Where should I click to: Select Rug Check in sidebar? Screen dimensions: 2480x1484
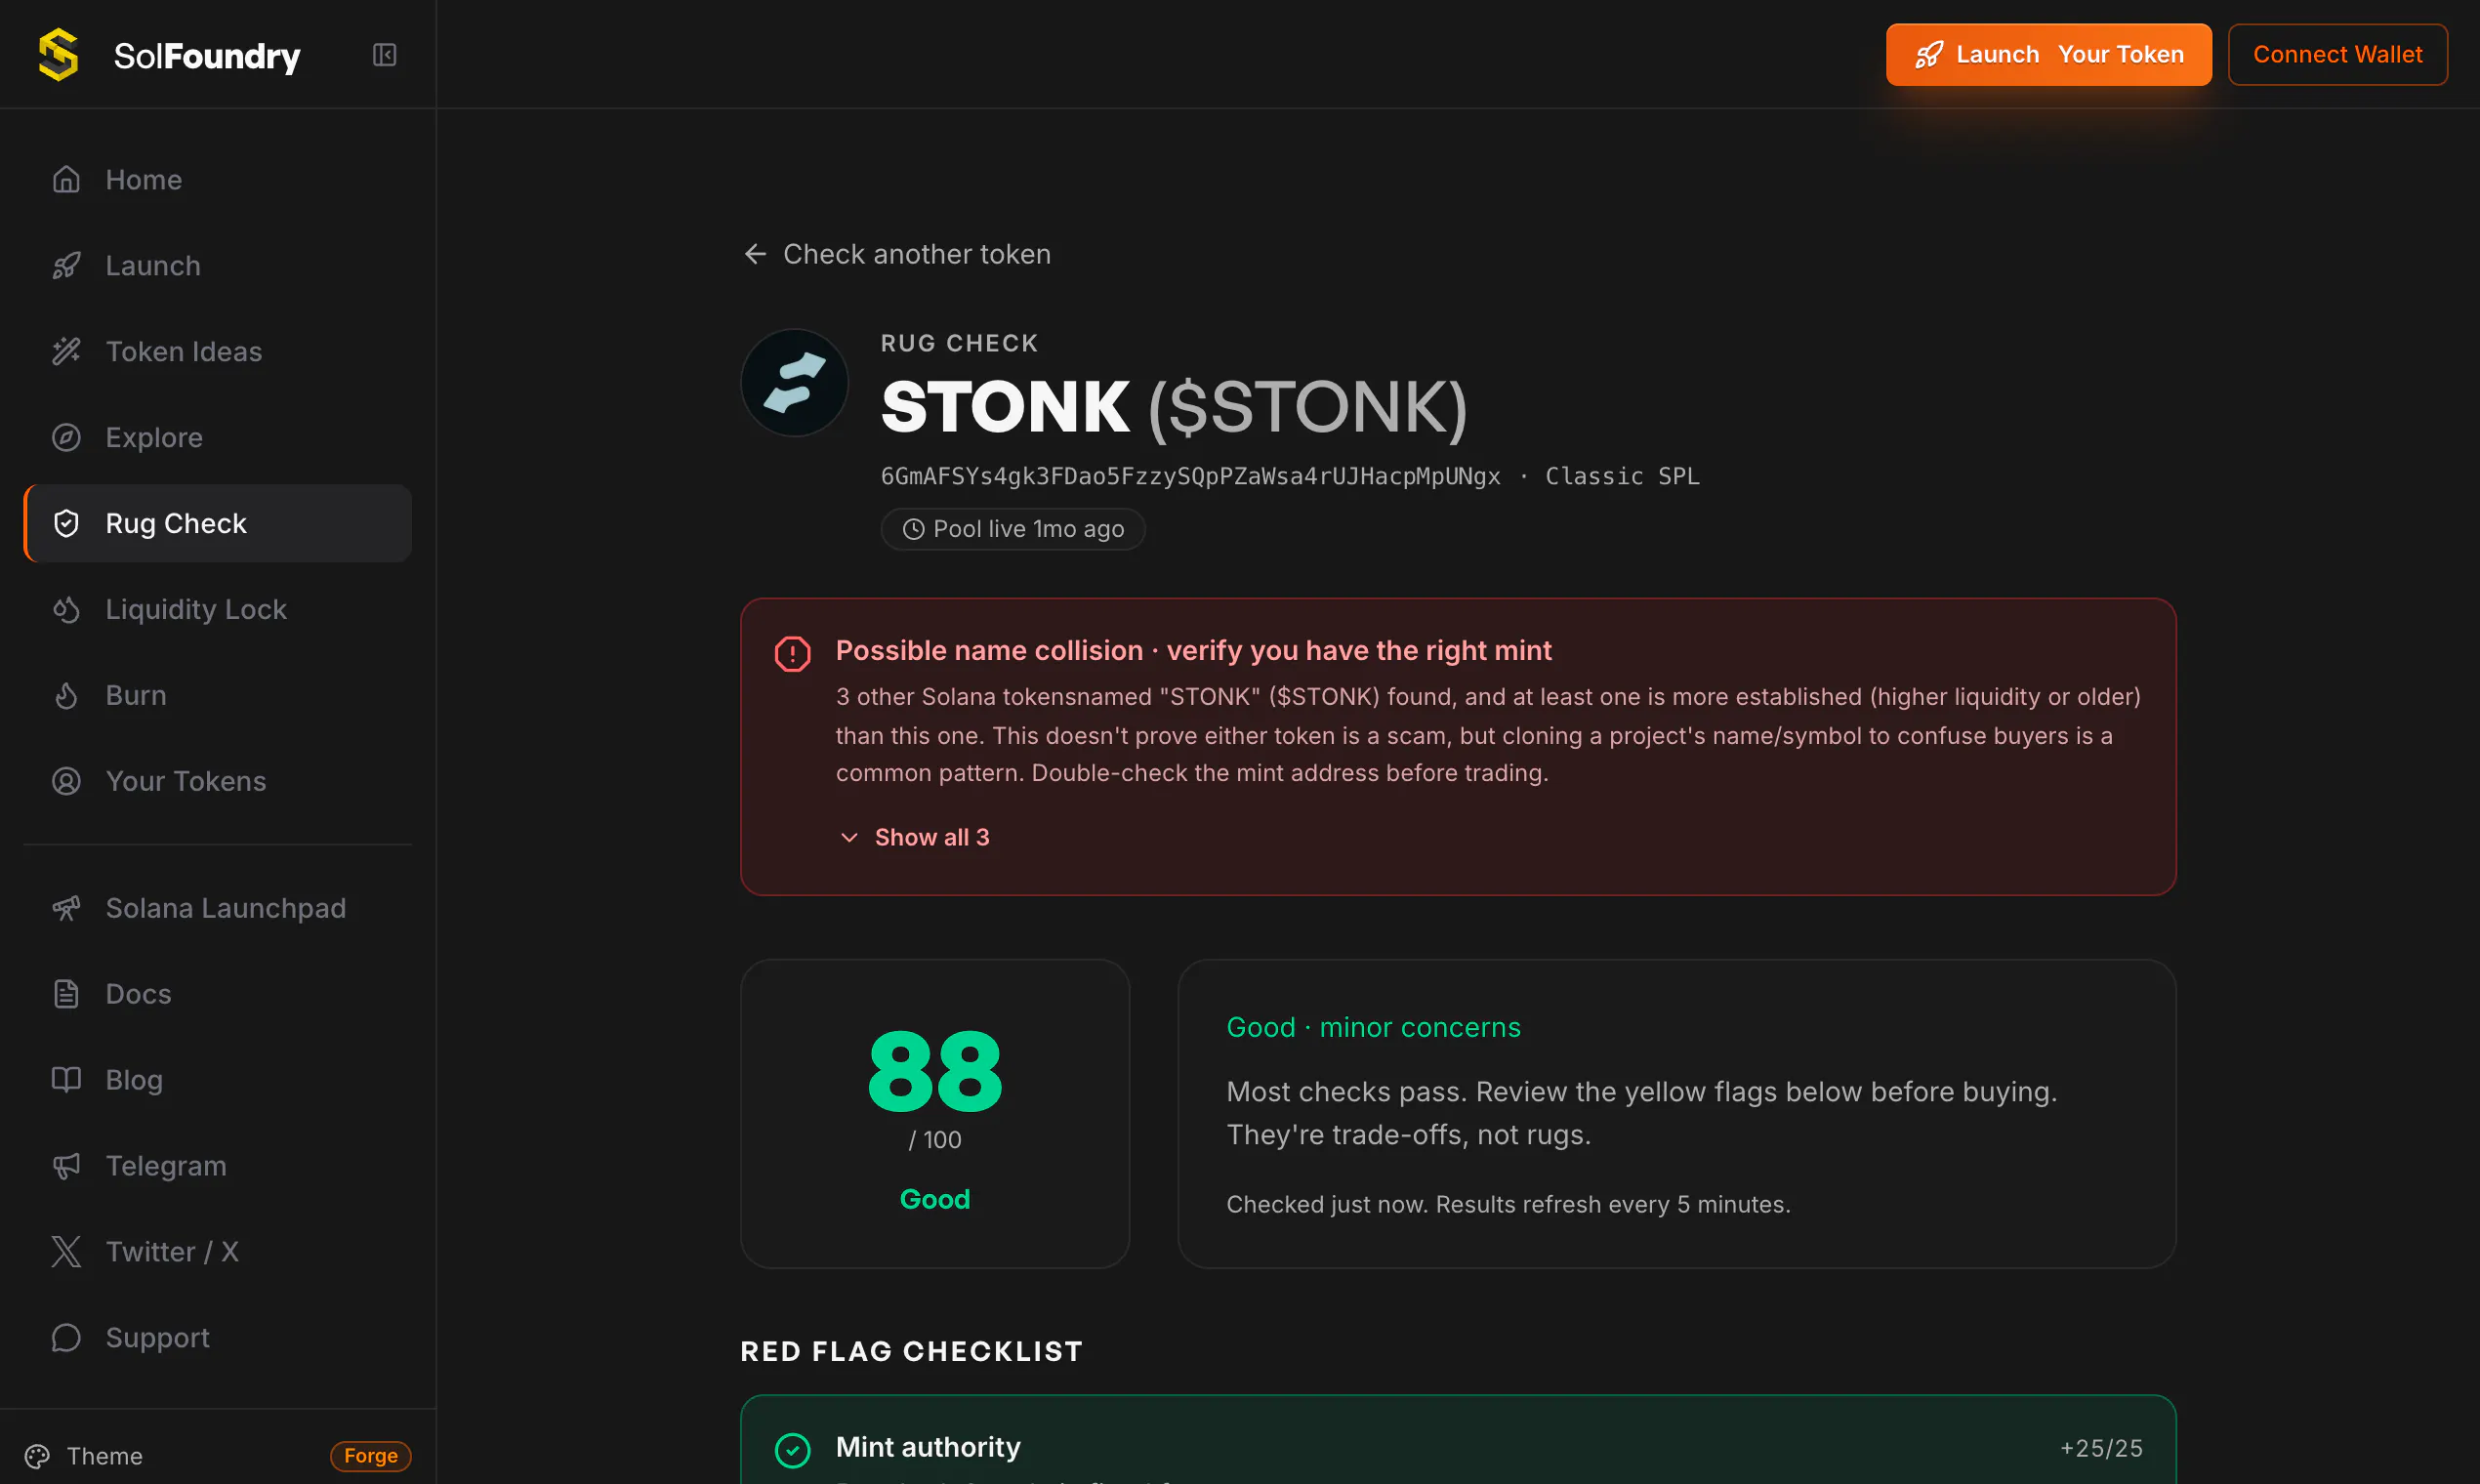218,524
